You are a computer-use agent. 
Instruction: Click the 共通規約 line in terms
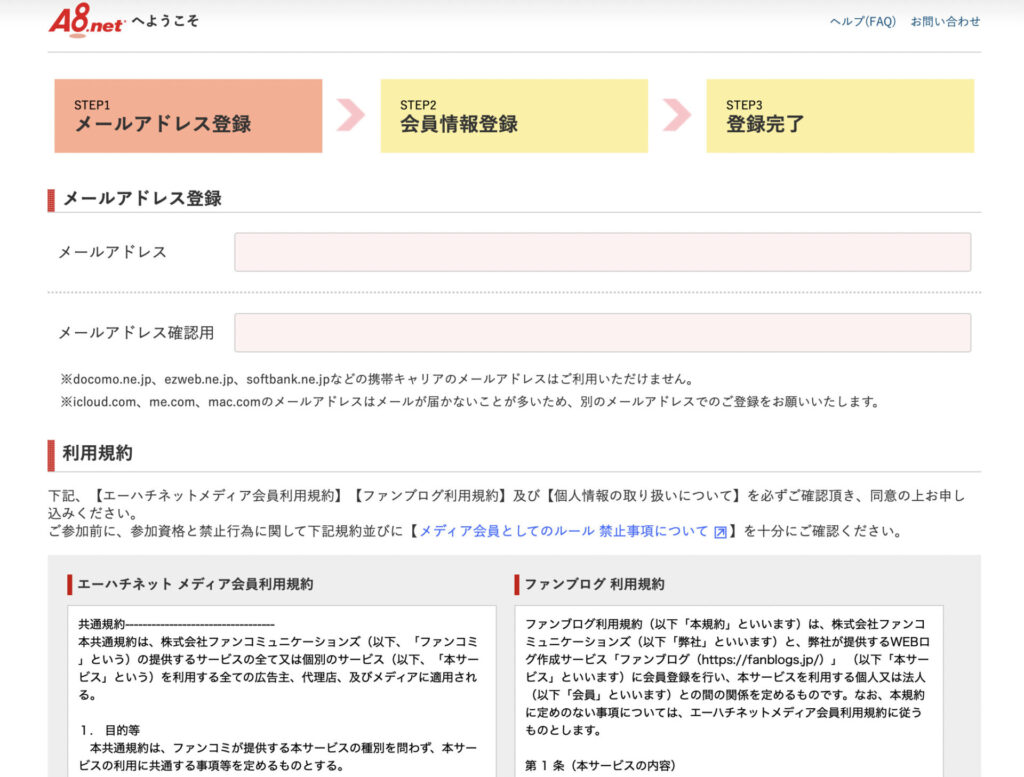pos(176,624)
